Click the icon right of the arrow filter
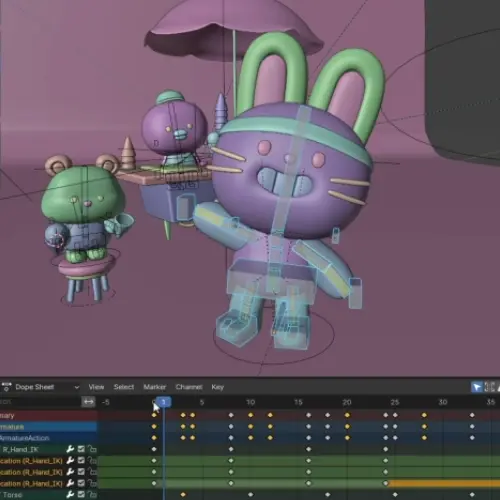500x500 pixels. [x=489, y=387]
